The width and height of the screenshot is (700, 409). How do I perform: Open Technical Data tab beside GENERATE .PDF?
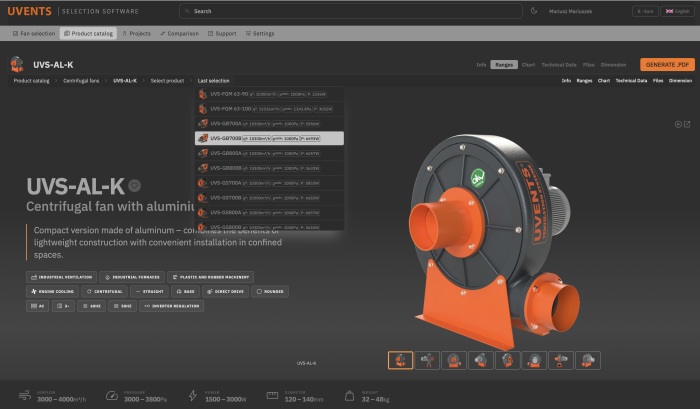click(x=559, y=65)
